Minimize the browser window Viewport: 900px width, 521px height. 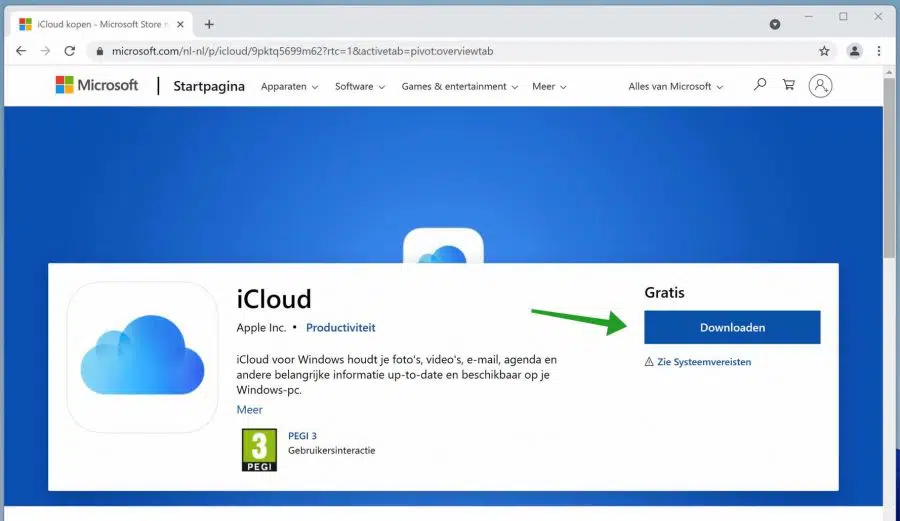tap(809, 17)
